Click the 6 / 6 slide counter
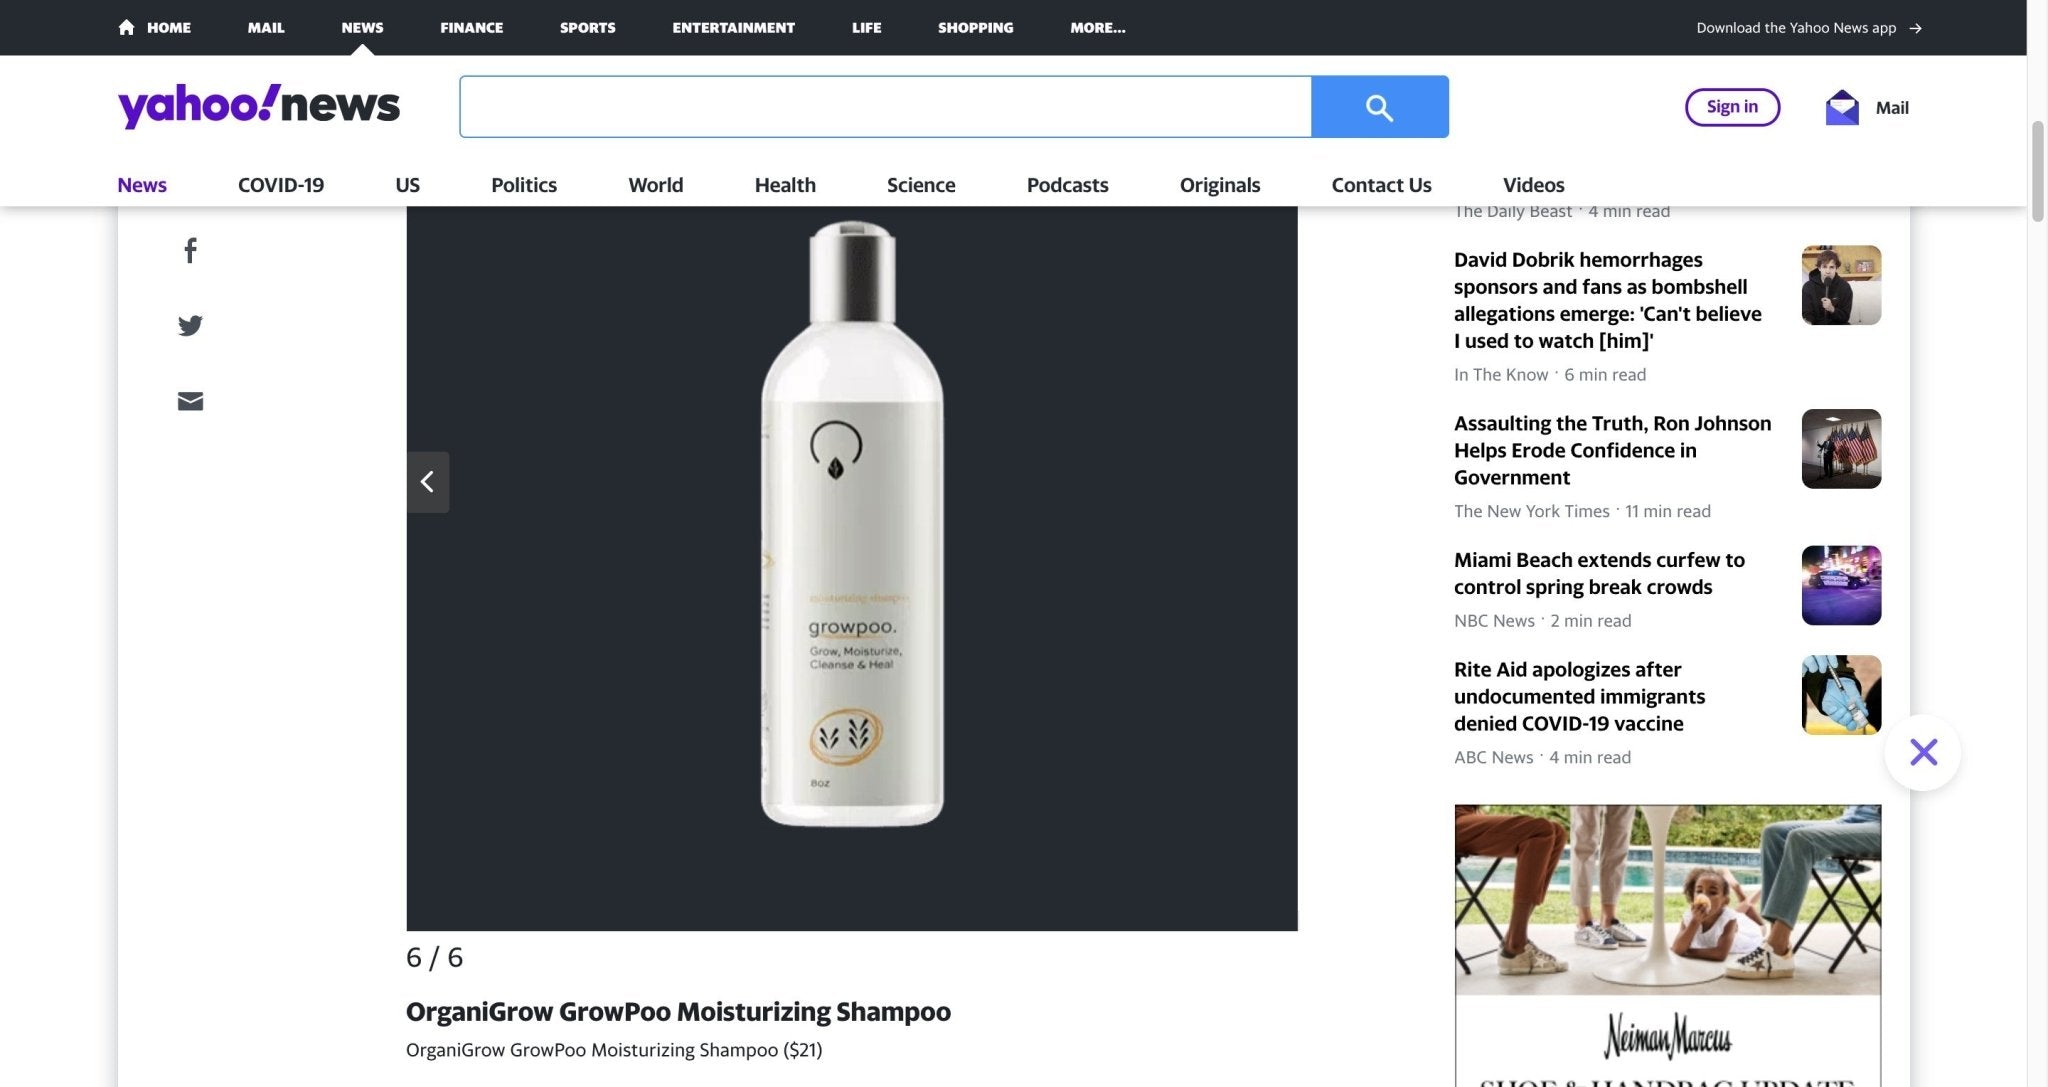The height and width of the screenshot is (1087, 2048). (434, 958)
